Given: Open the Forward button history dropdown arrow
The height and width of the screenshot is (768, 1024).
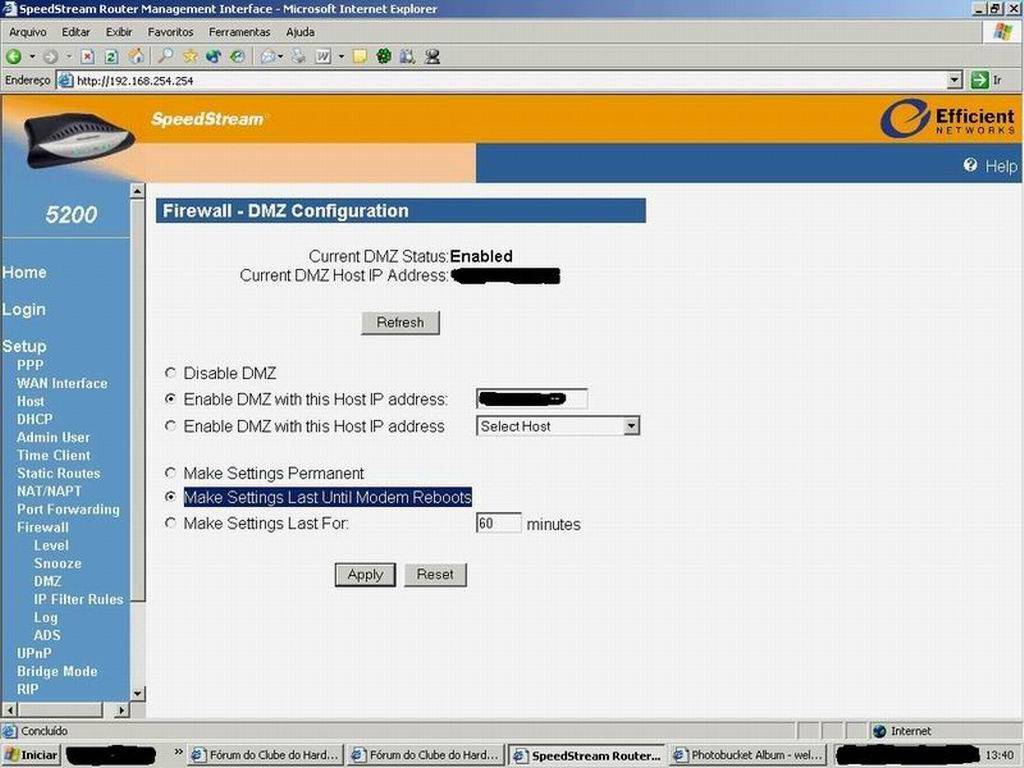Looking at the screenshot, I should (x=69, y=57).
